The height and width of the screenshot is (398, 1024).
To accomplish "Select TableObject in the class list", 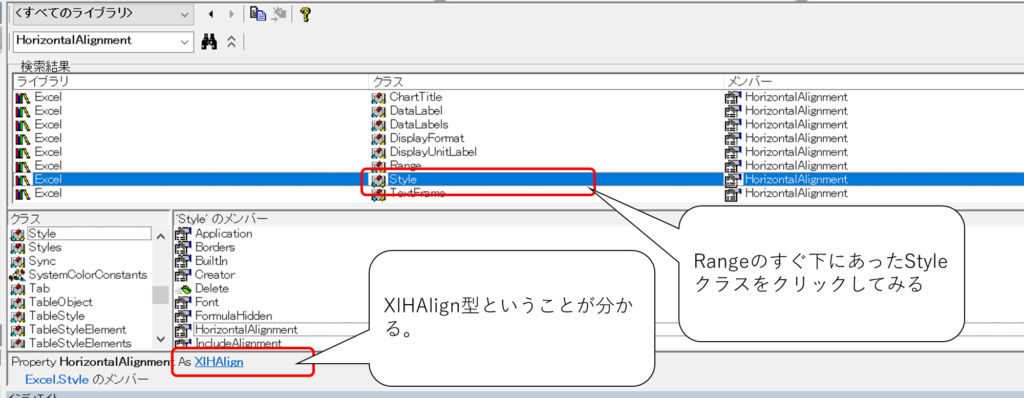I will (x=60, y=302).
